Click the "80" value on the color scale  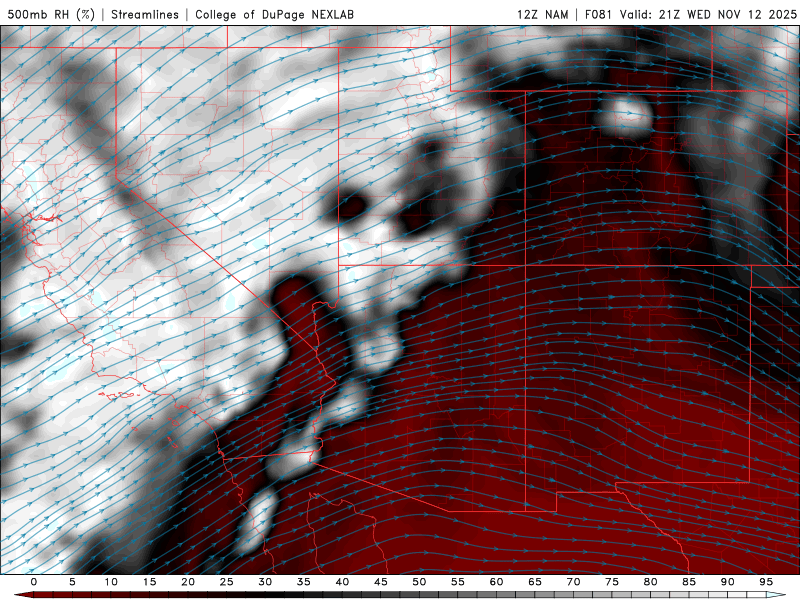(x=650, y=582)
